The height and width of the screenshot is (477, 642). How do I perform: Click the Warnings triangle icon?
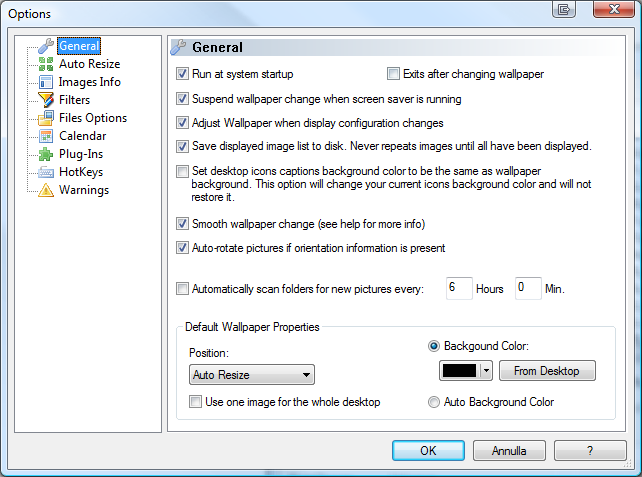click(x=46, y=190)
